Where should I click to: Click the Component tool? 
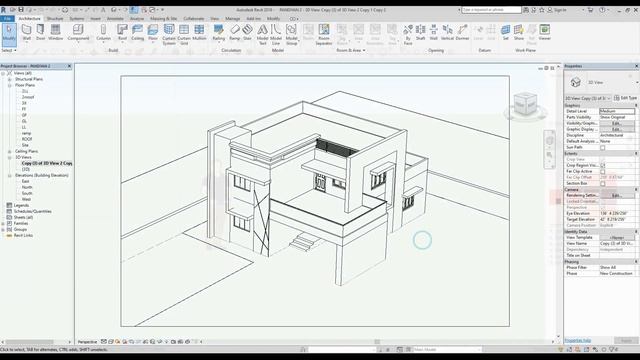[x=78, y=32]
